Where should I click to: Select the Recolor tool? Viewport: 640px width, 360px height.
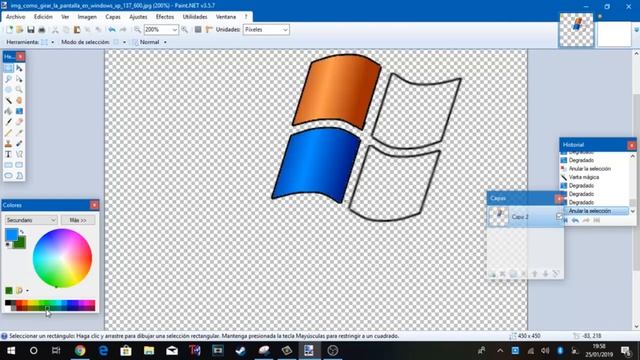click(x=19, y=143)
